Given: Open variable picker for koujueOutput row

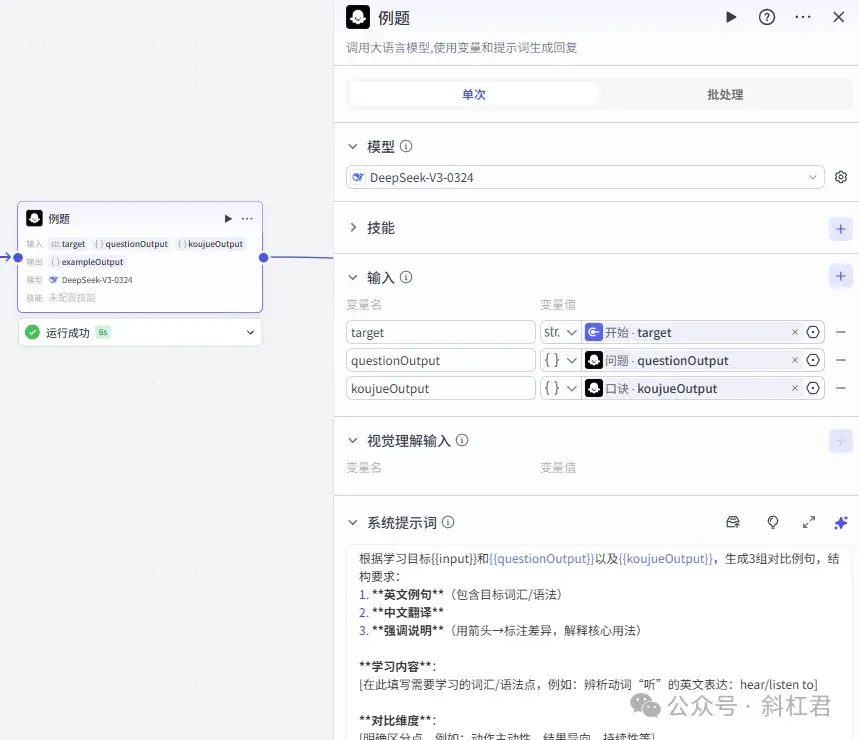Looking at the screenshot, I should [x=813, y=388].
